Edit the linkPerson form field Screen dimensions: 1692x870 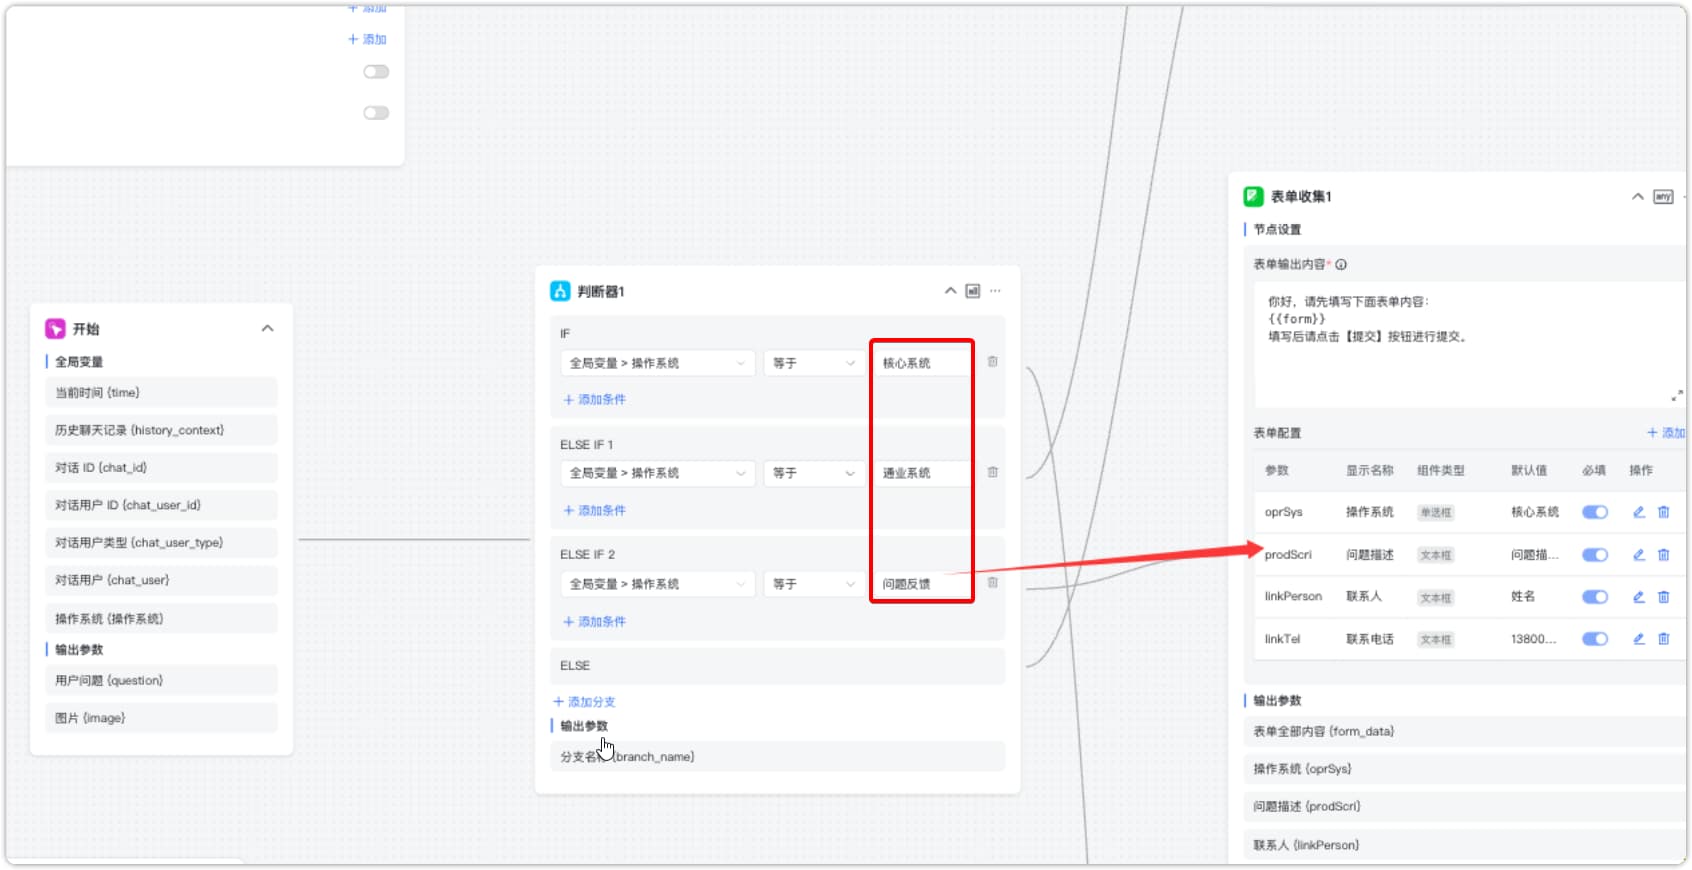(x=1638, y=597)
